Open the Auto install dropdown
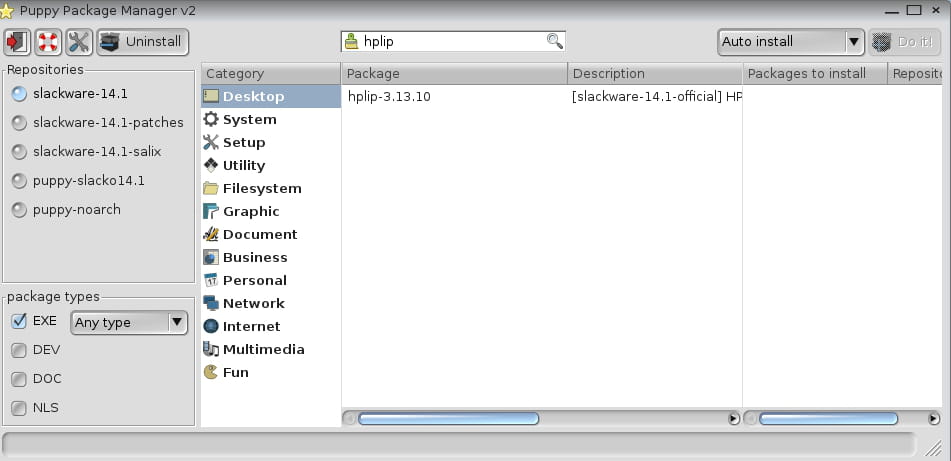Viewport: 951px width, 461px height. (790, 42)
